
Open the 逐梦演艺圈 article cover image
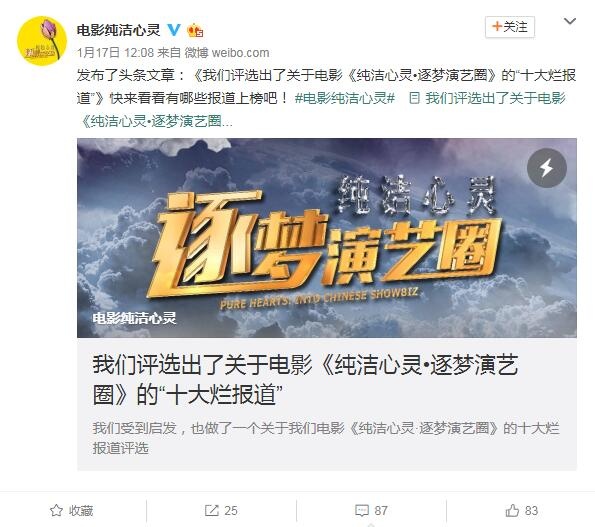point(327,238)
